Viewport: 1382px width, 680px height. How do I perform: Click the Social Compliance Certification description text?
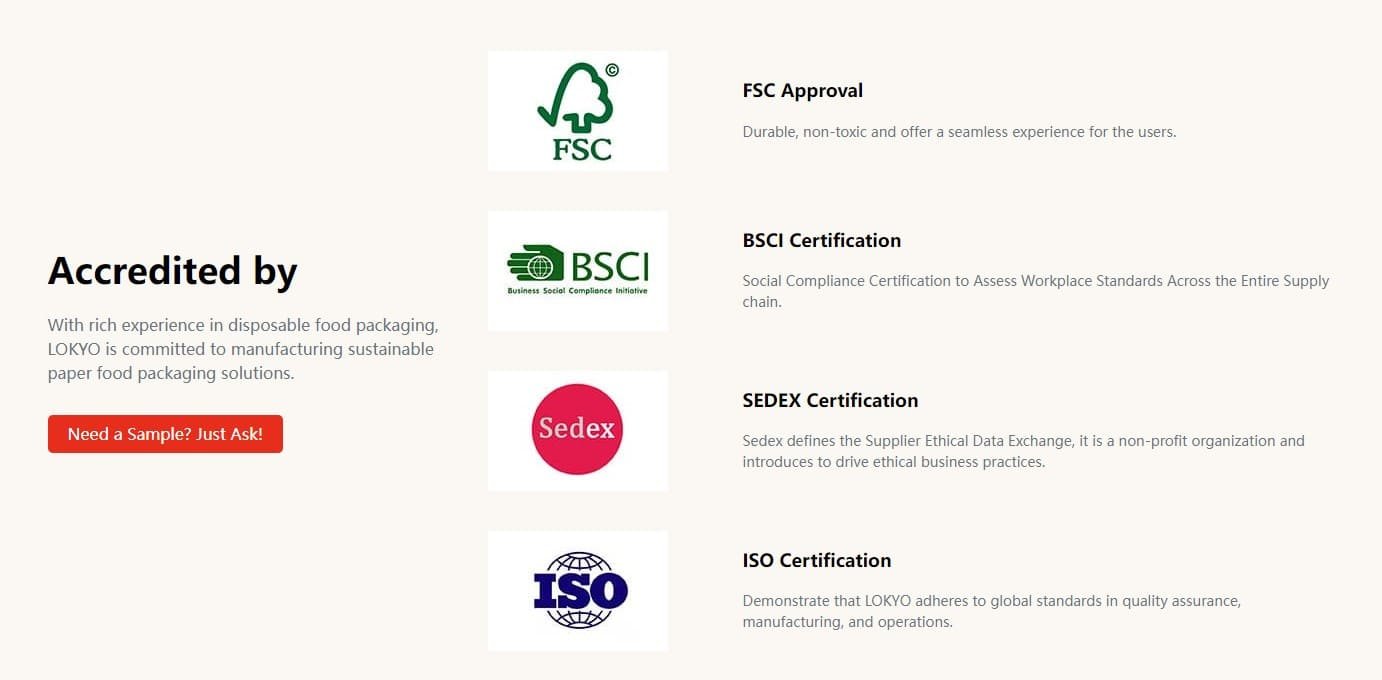[x=1036, y=291]
